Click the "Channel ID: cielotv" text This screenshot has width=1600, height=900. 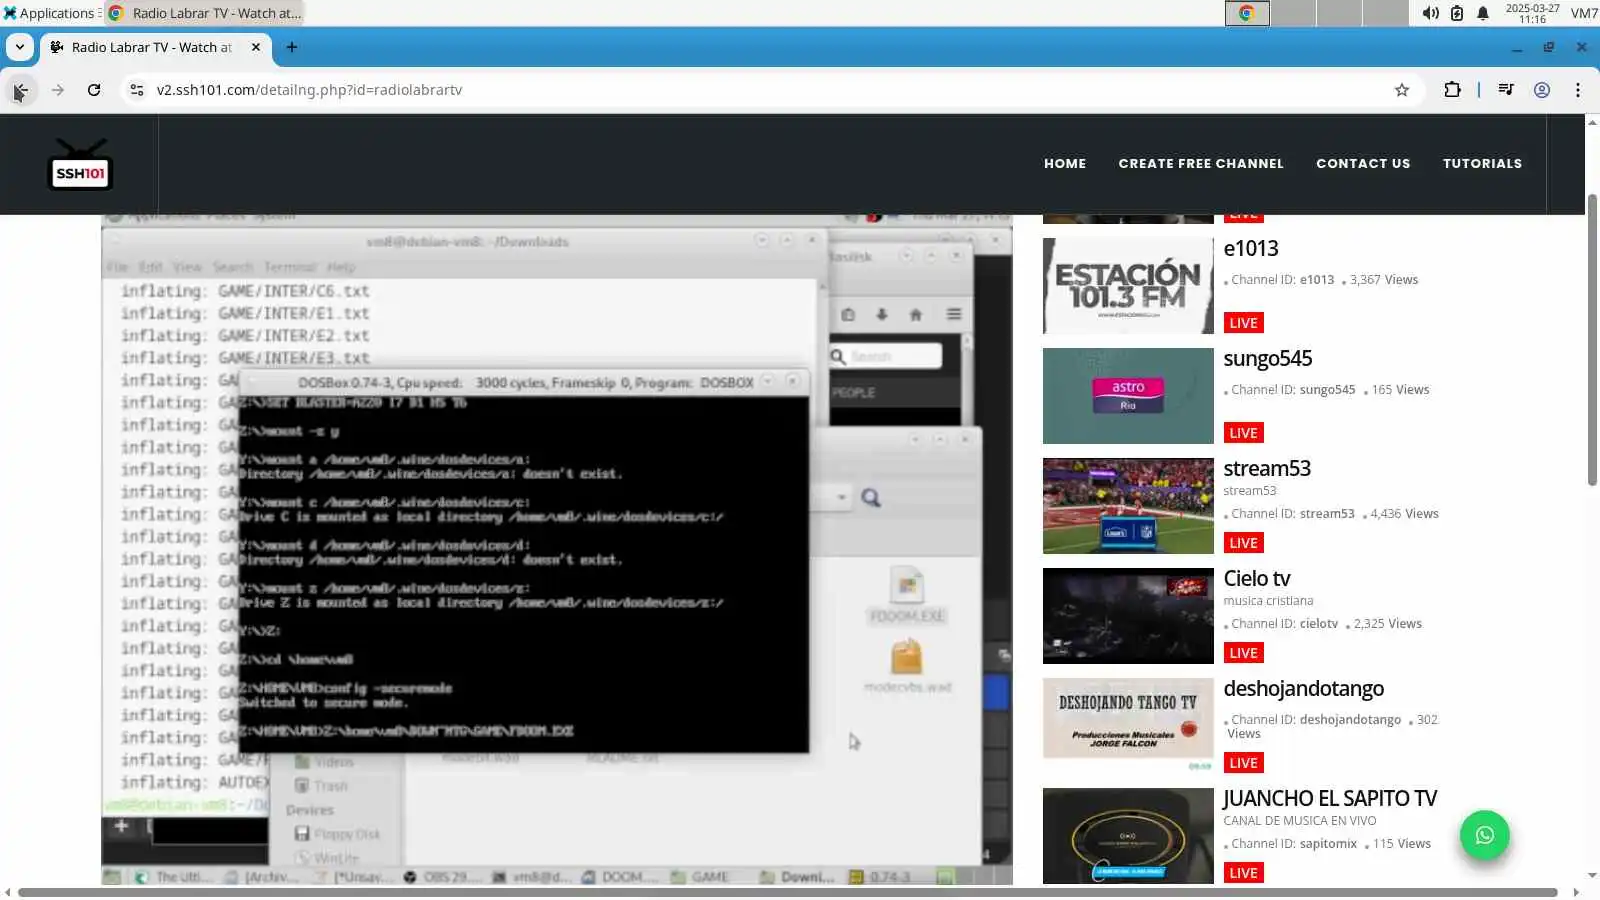coord(1284,624)
